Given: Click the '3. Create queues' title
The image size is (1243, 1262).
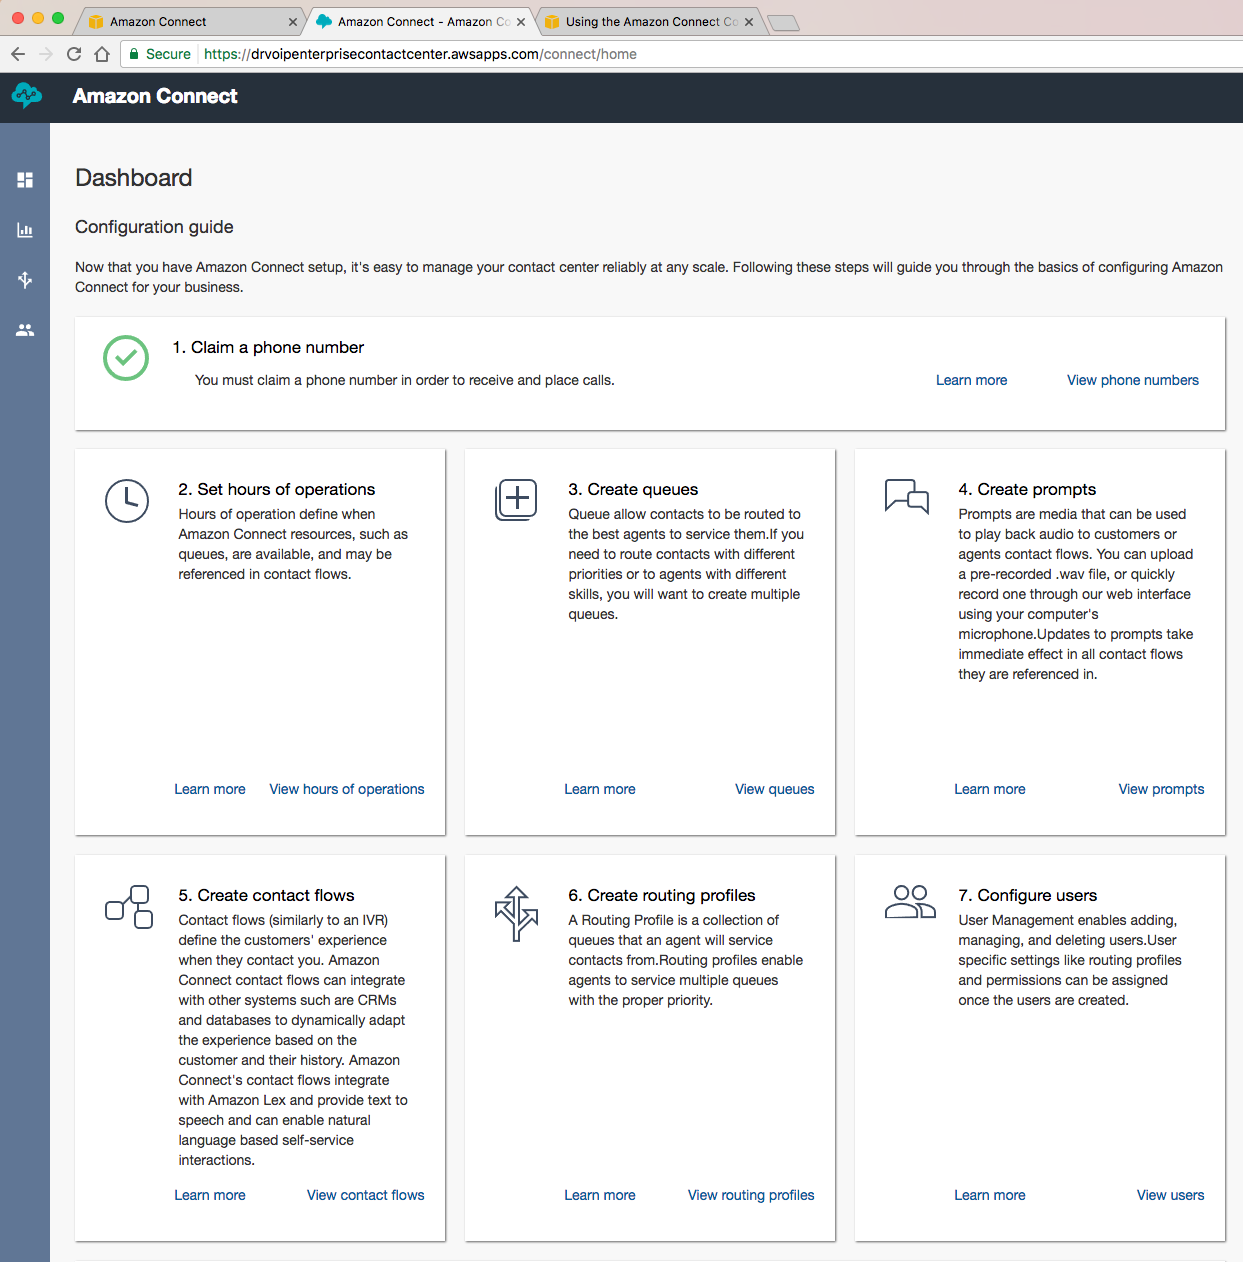Looking at the screenshot, I should click(633, 489).
